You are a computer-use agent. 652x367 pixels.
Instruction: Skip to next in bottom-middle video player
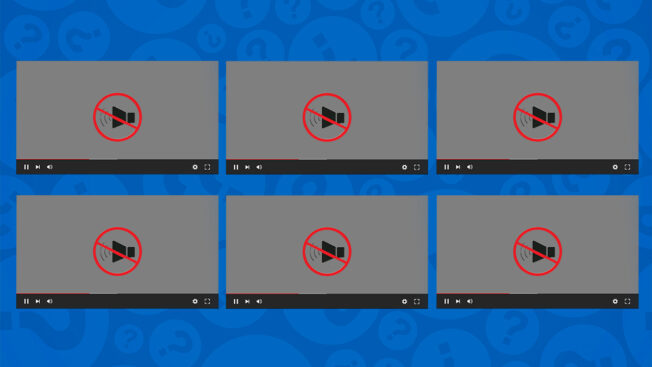click(247, 301)
